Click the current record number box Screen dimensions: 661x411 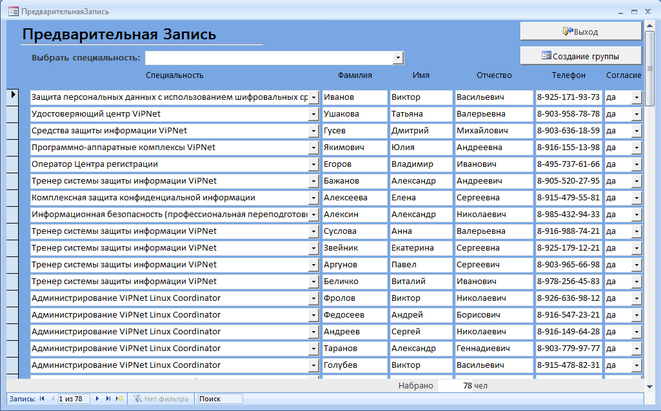click(73, 399)
